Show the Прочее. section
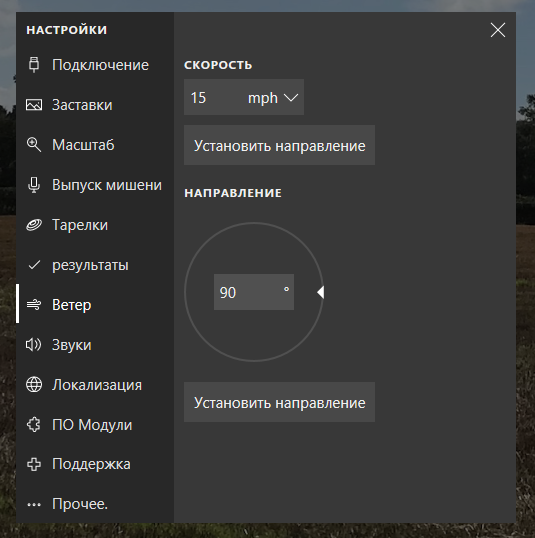535x538 pixels. tap(95, 504)
